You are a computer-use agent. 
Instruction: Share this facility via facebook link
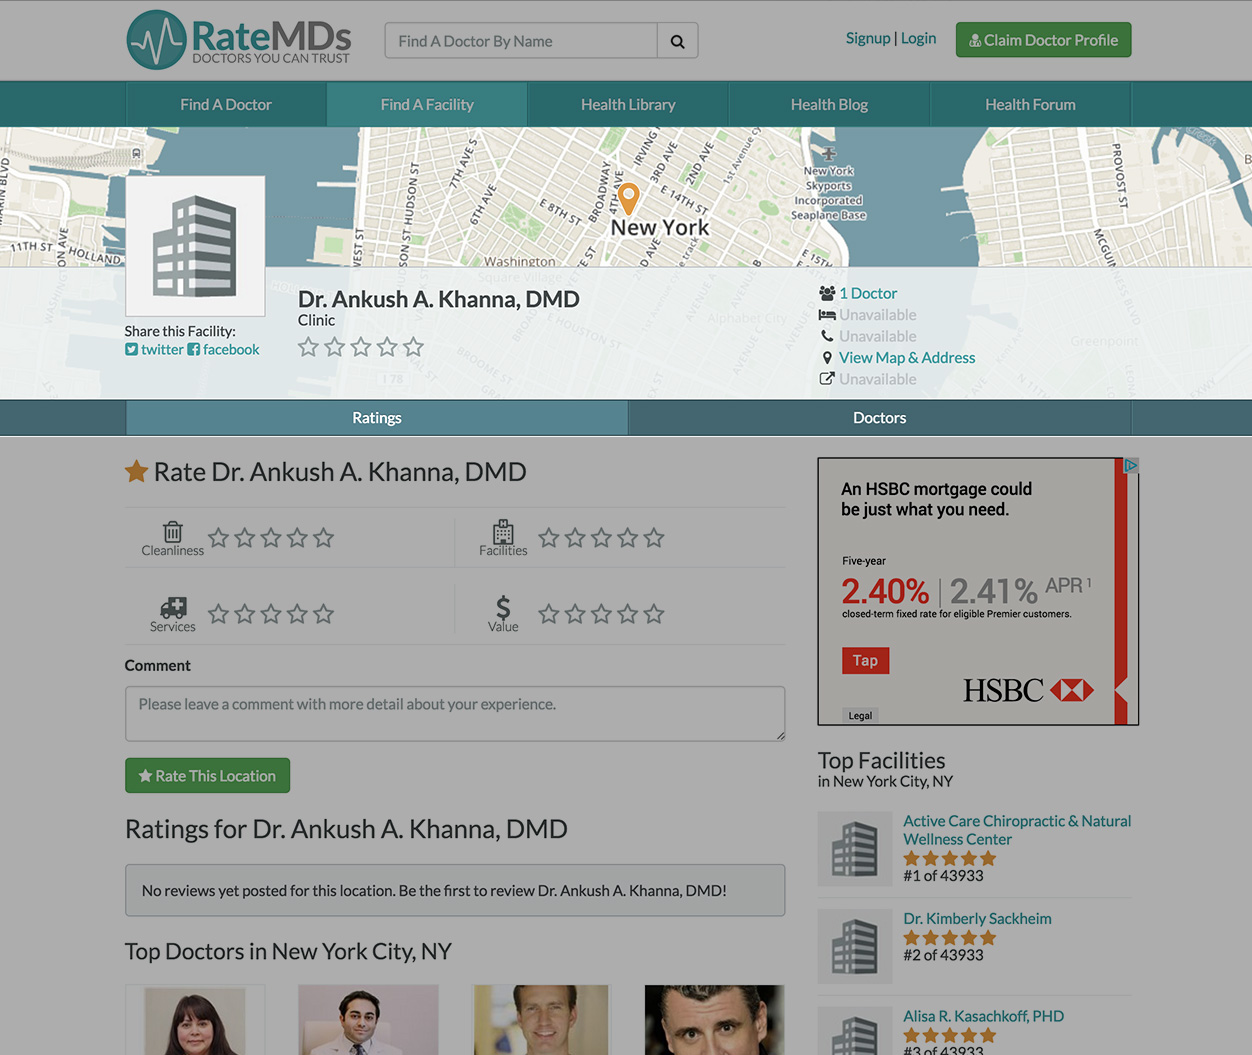click(231, 350)
